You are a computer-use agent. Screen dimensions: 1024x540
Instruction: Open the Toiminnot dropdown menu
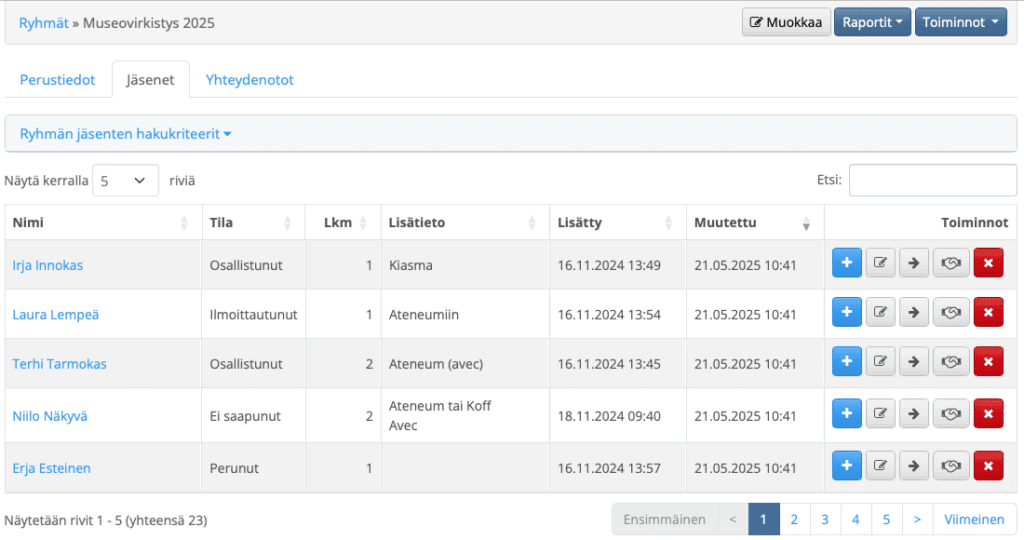960,22
